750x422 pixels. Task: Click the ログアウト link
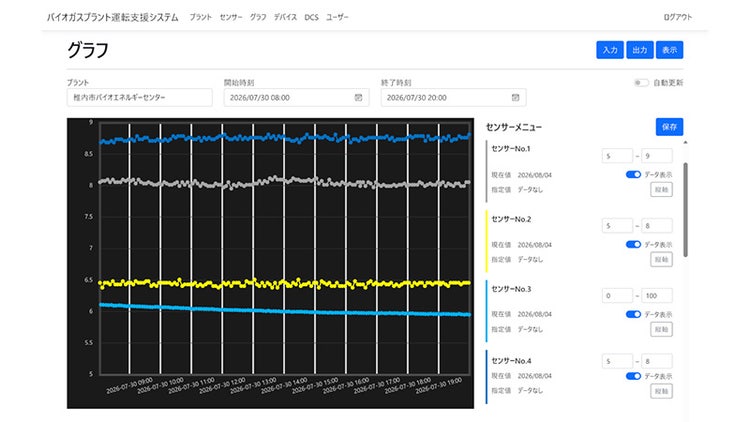[x=678, y=17]
